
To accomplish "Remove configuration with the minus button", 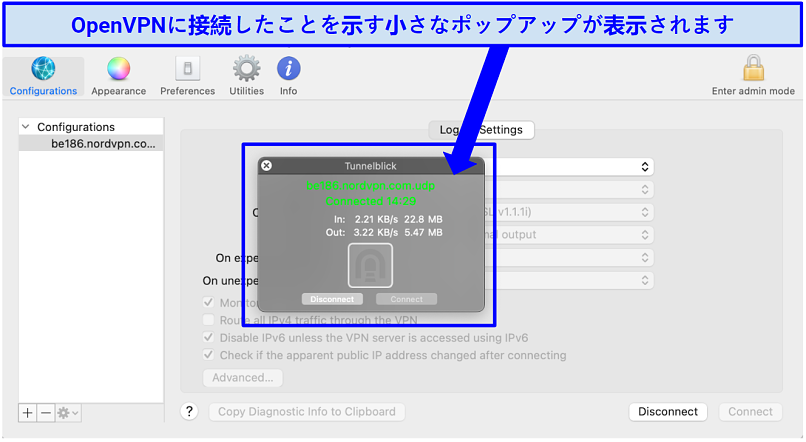I will (x=46, y=413).
